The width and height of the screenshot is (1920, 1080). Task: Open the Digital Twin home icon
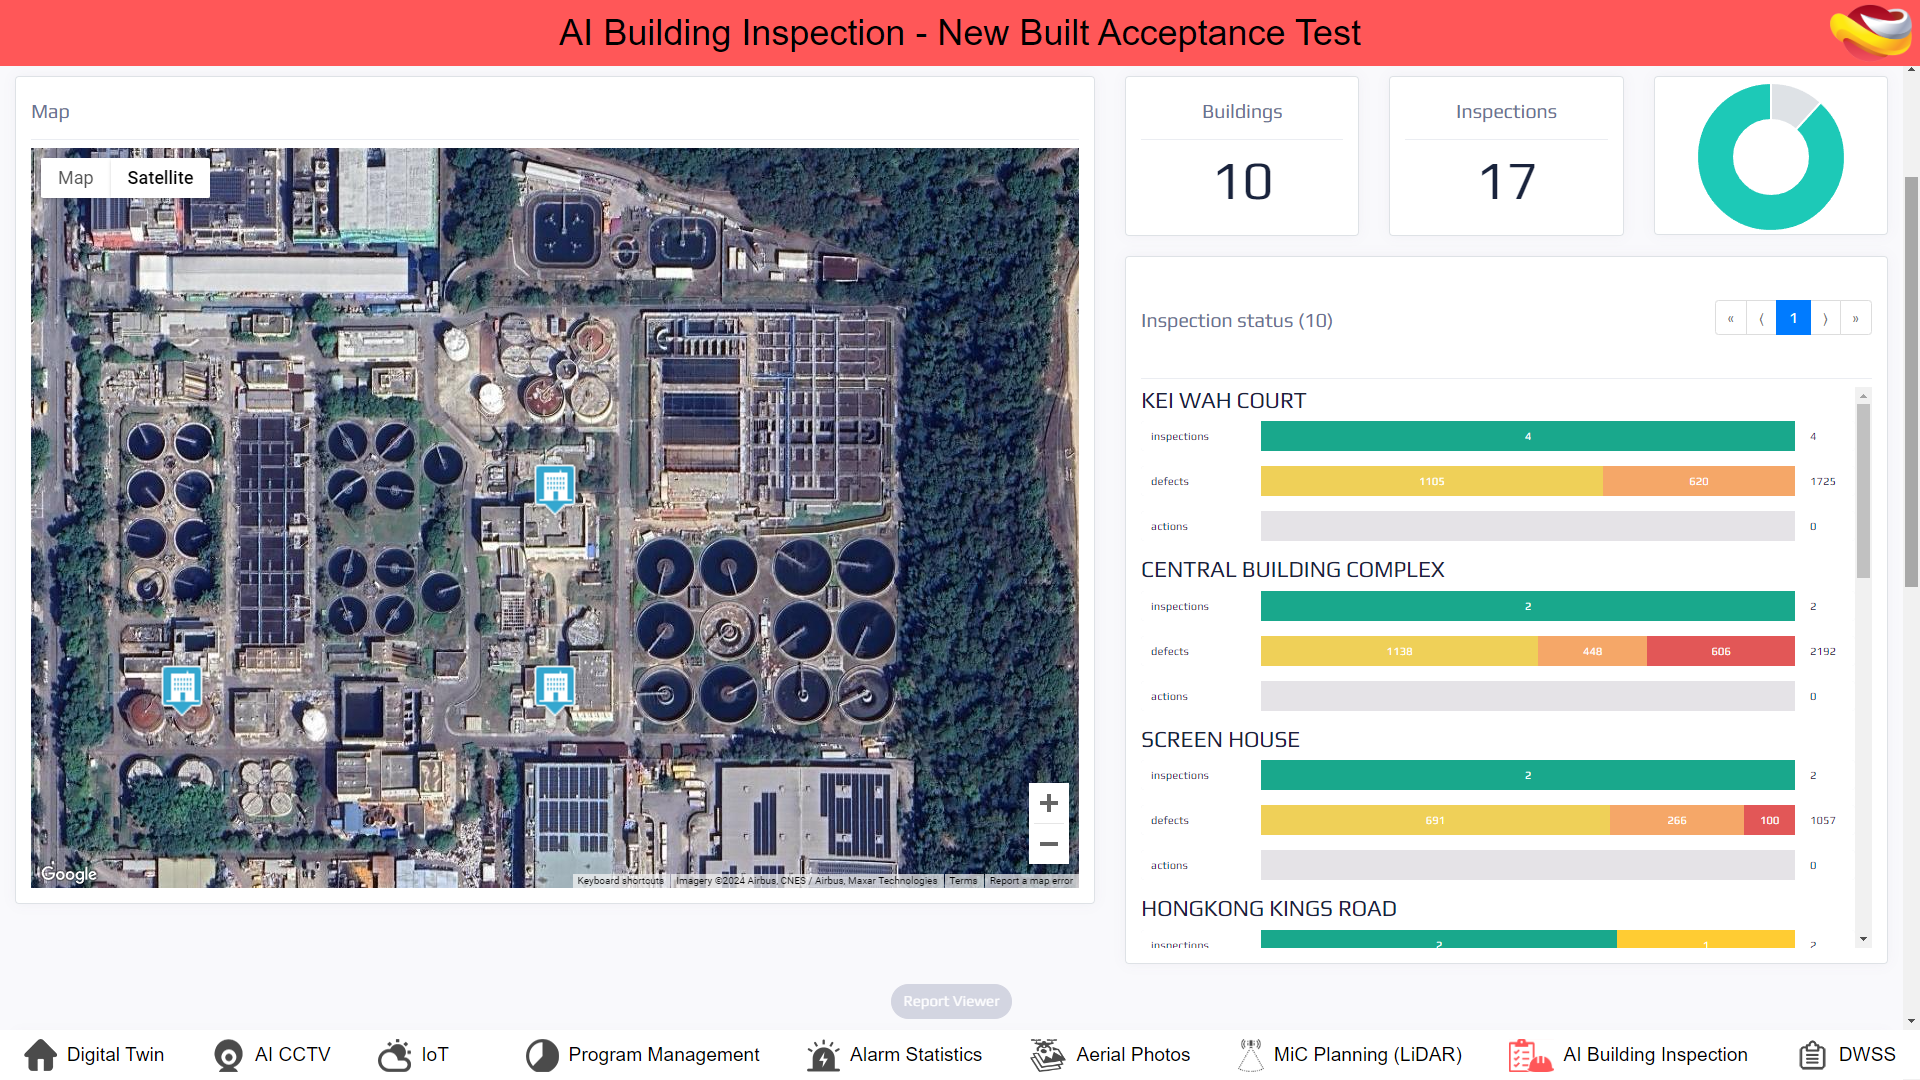point(40,1055)
